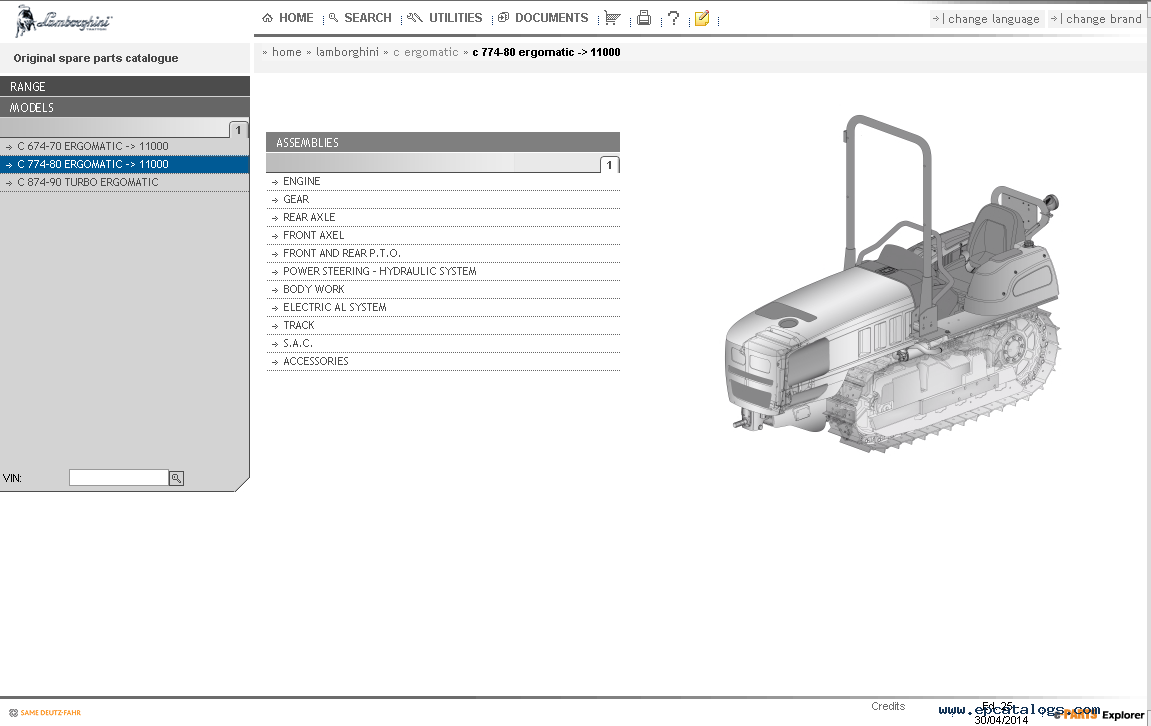The height and width of the screenshot is (726, 1151).
Task: Open the UTILITIES menu
Action: (x=445, y=18)
